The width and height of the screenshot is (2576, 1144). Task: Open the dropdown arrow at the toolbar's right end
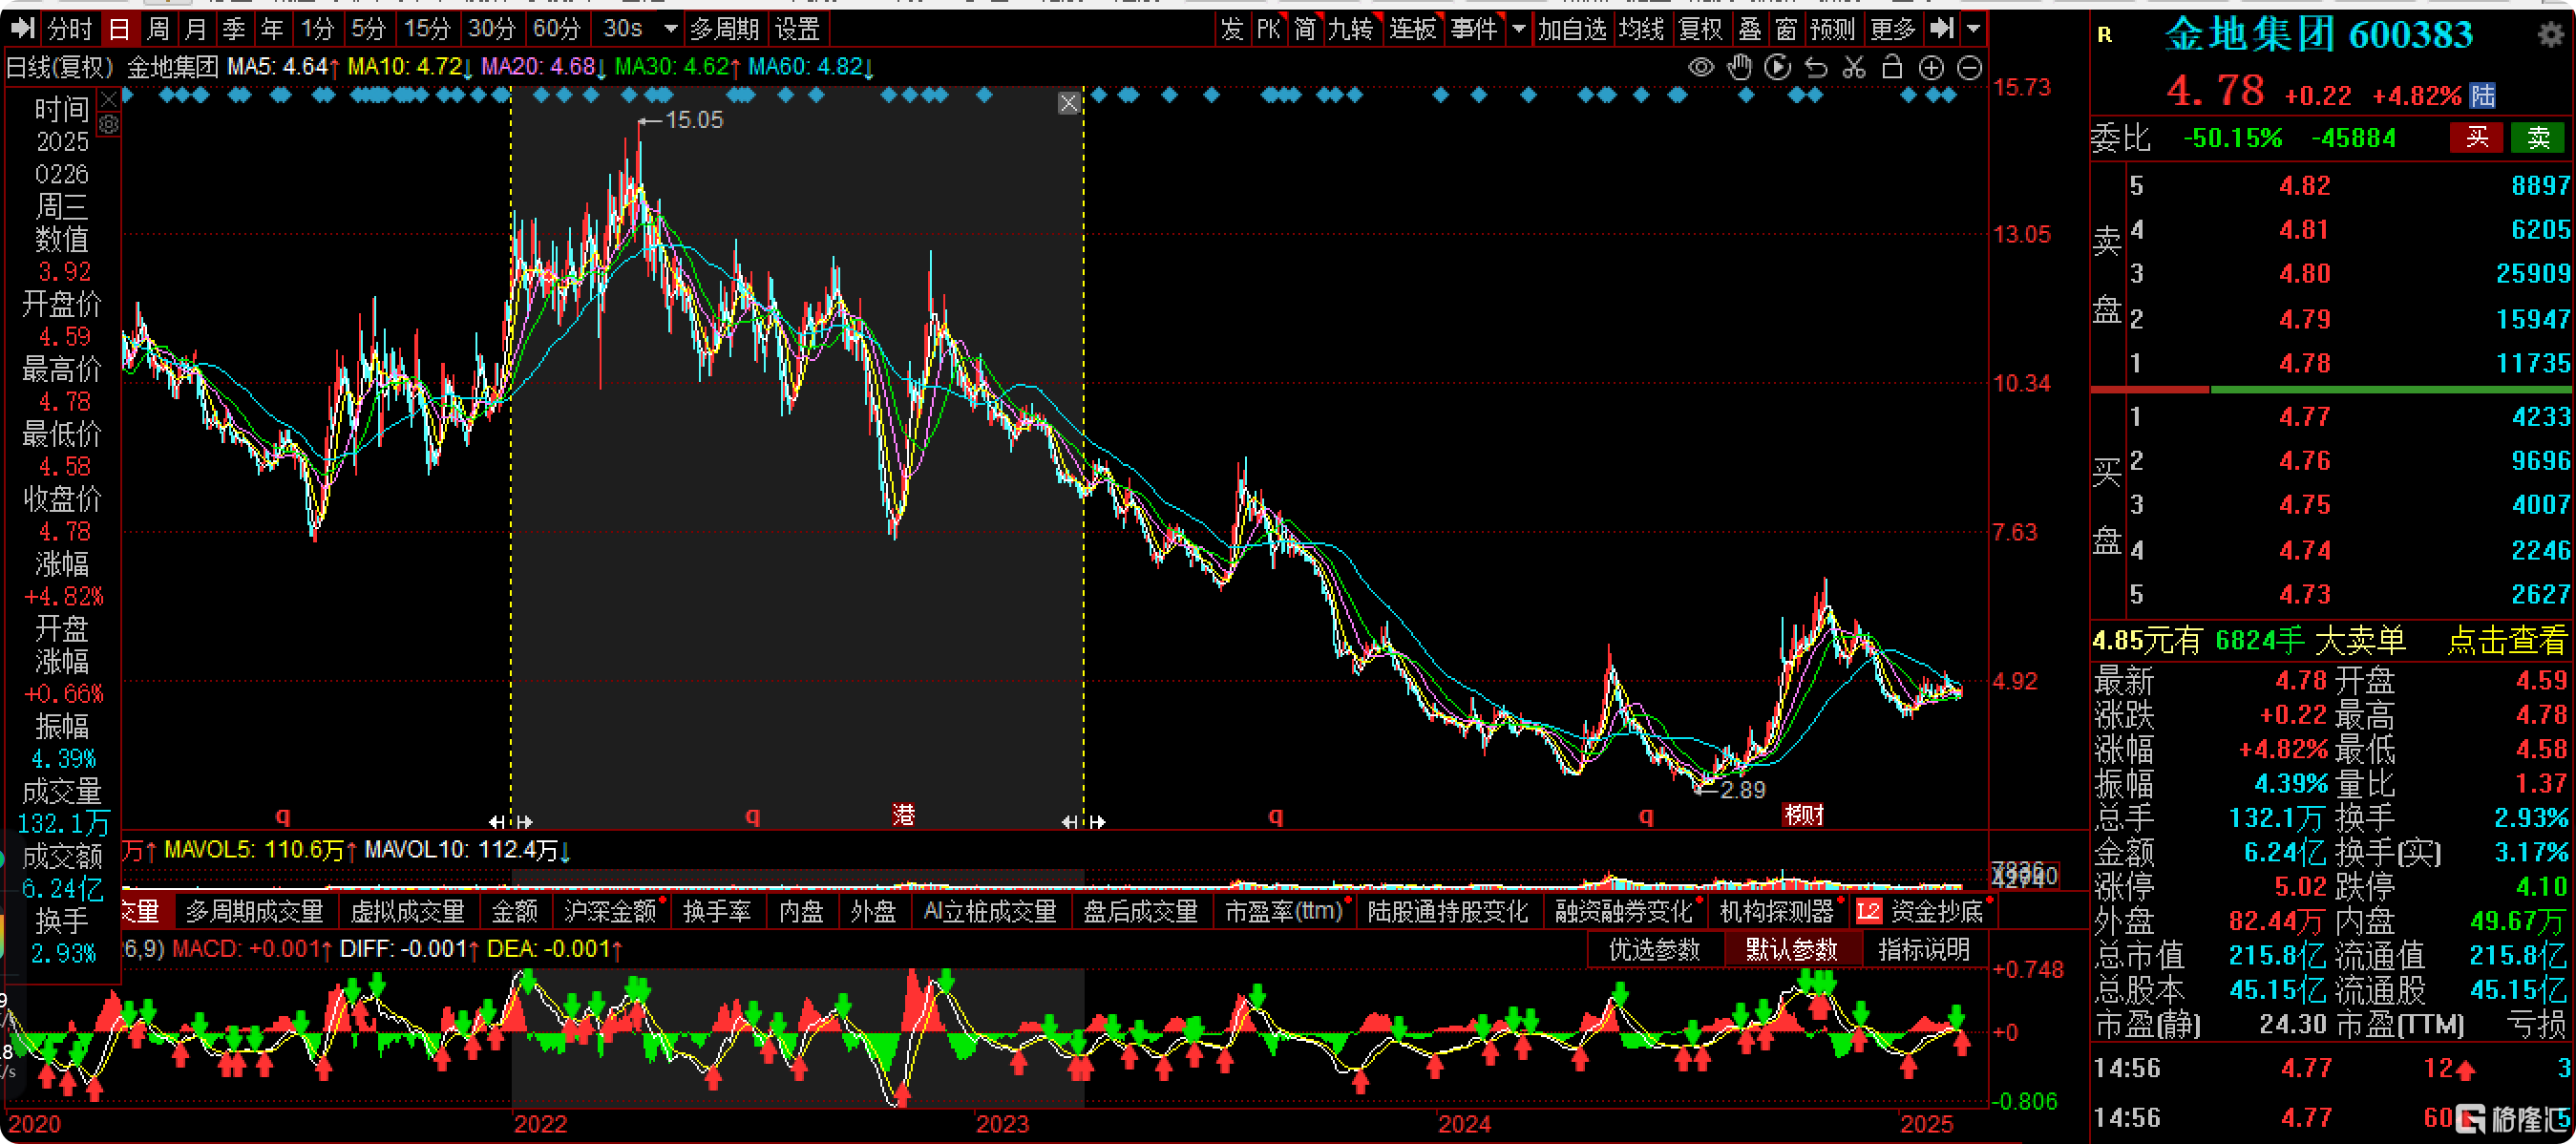click(1973, 28)
